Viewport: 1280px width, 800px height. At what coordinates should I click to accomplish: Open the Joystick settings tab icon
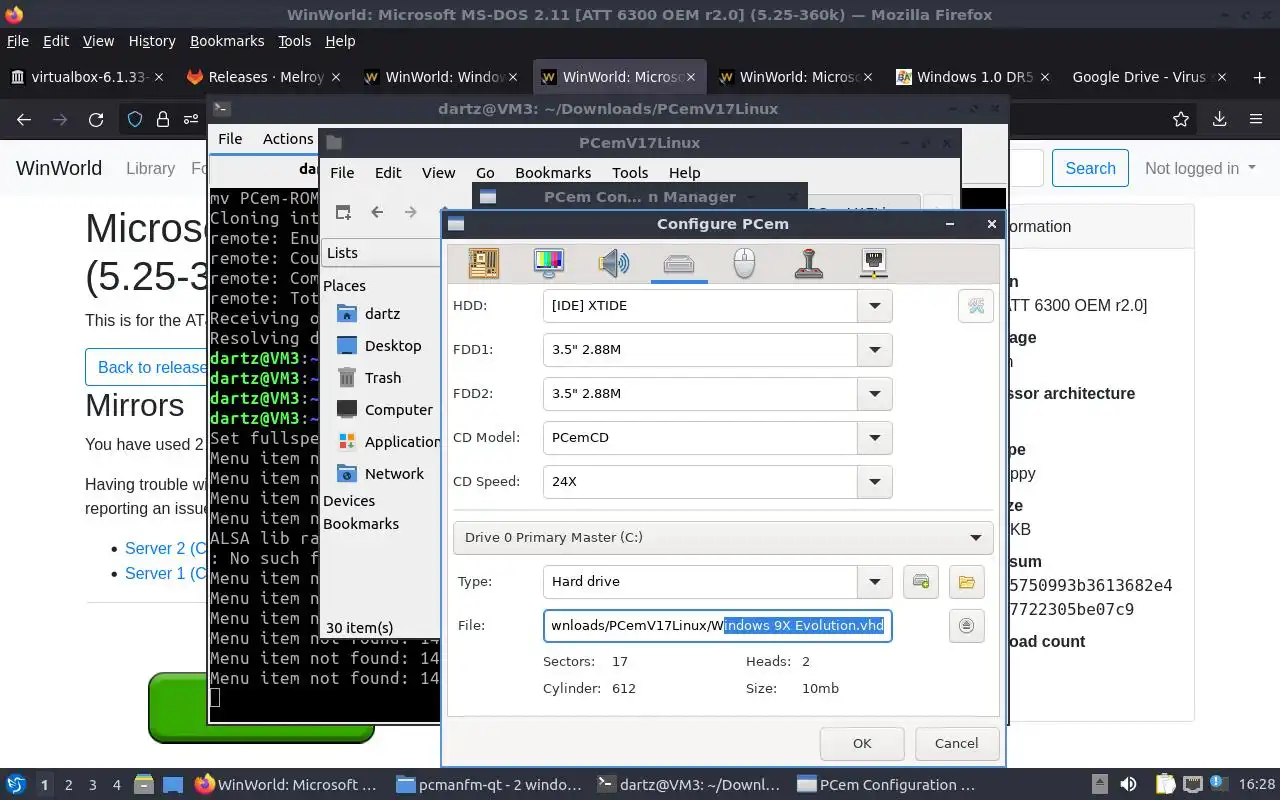point(809,263)
